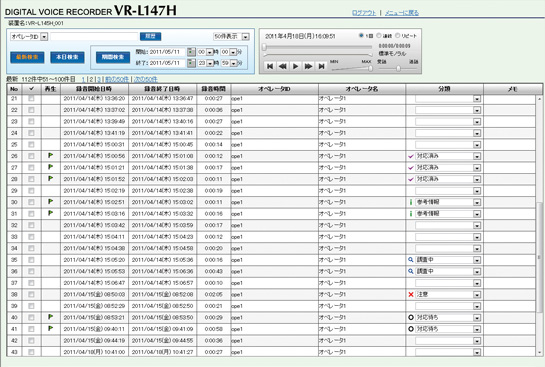Open the オペレータID search field dropdown
Viewport: 545px width, 367px height.
pos(44,36)
